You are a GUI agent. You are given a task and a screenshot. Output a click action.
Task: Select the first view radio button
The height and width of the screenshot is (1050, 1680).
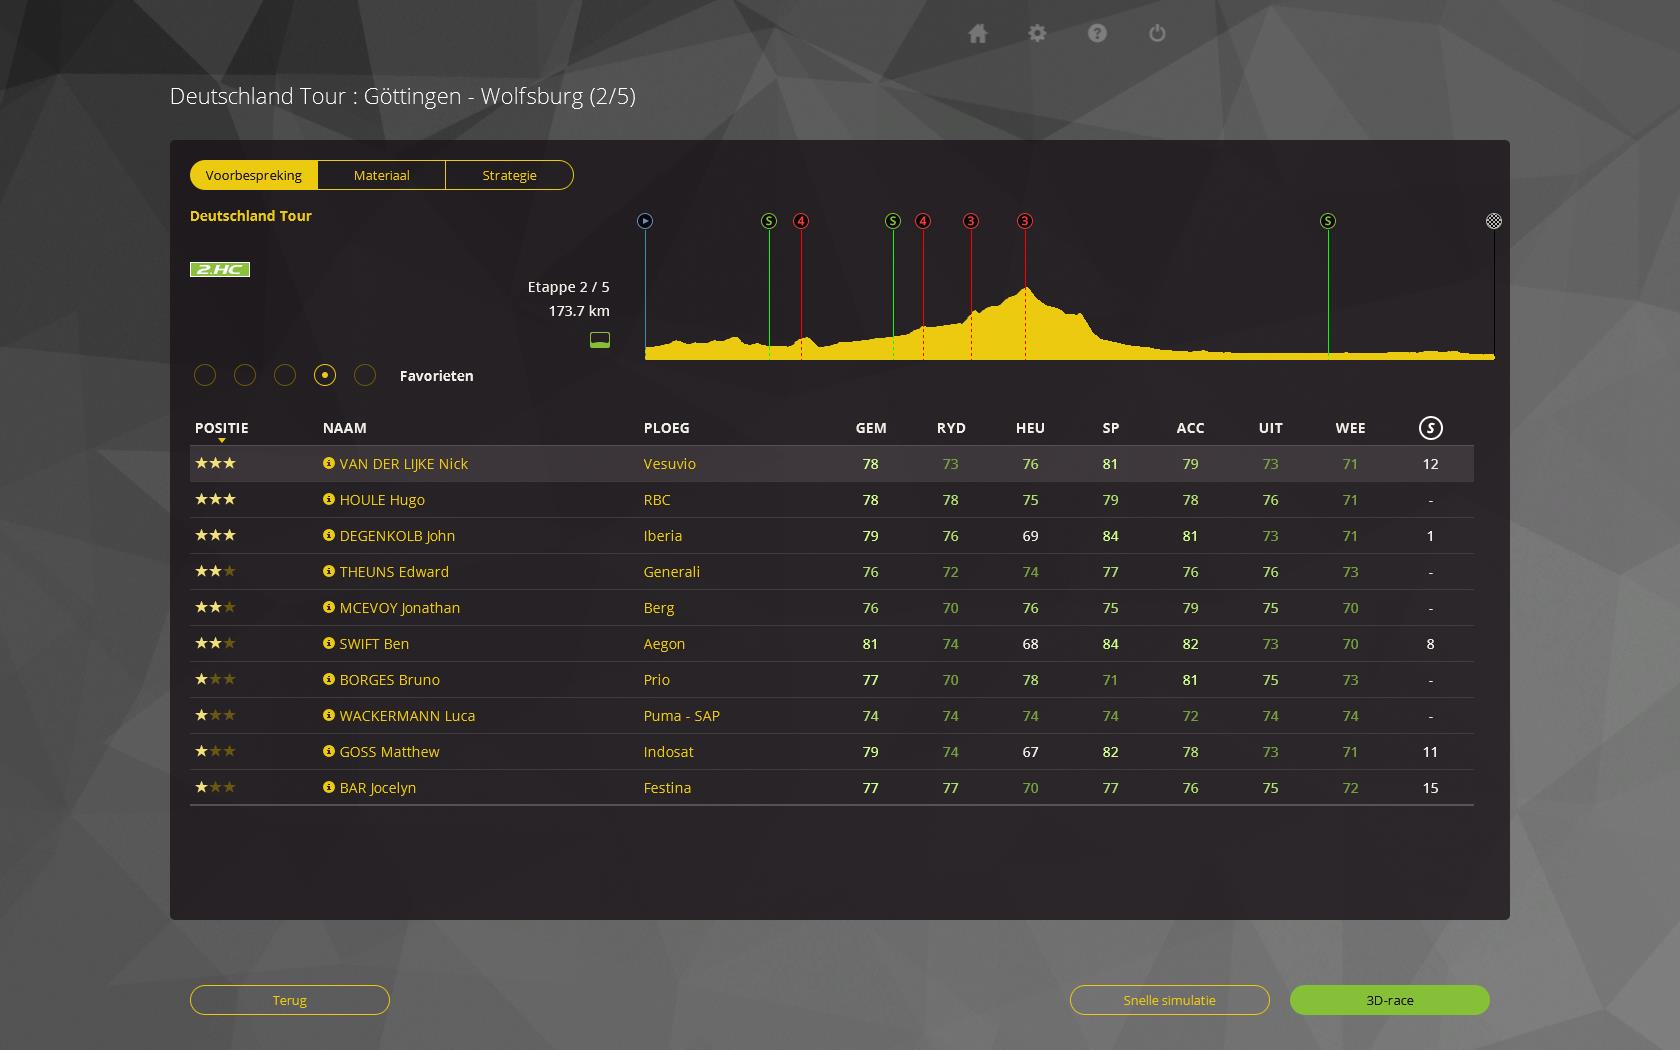(205, 375)
